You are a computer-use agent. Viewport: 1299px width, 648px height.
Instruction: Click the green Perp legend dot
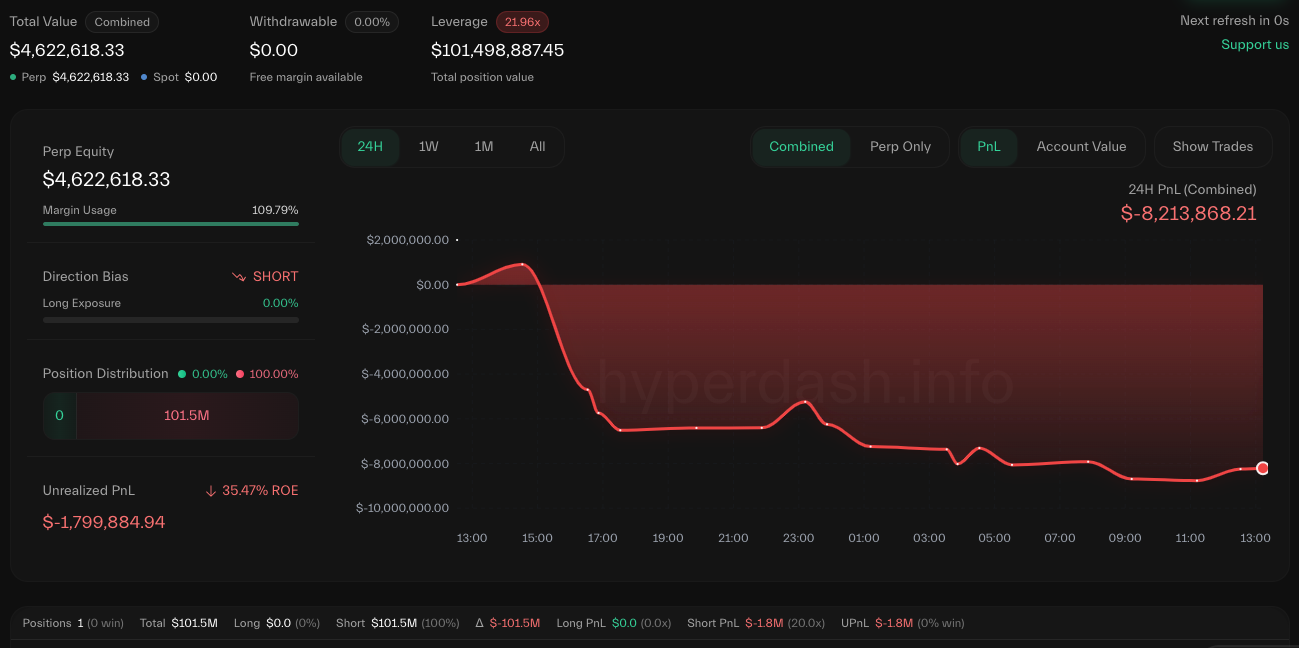(13, 77)
